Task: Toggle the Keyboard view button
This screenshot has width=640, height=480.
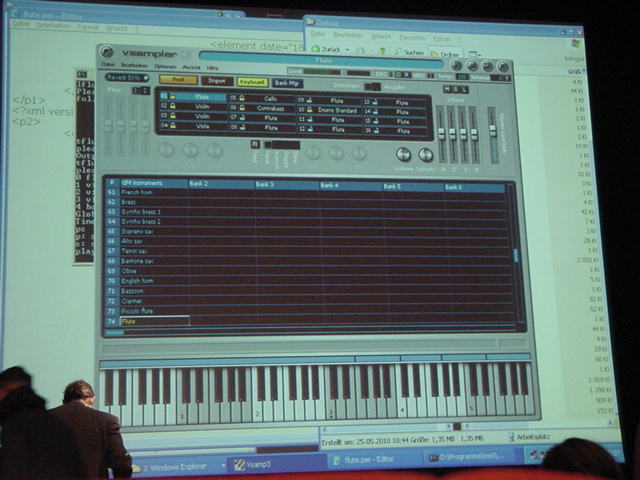Action: (252, 82)
